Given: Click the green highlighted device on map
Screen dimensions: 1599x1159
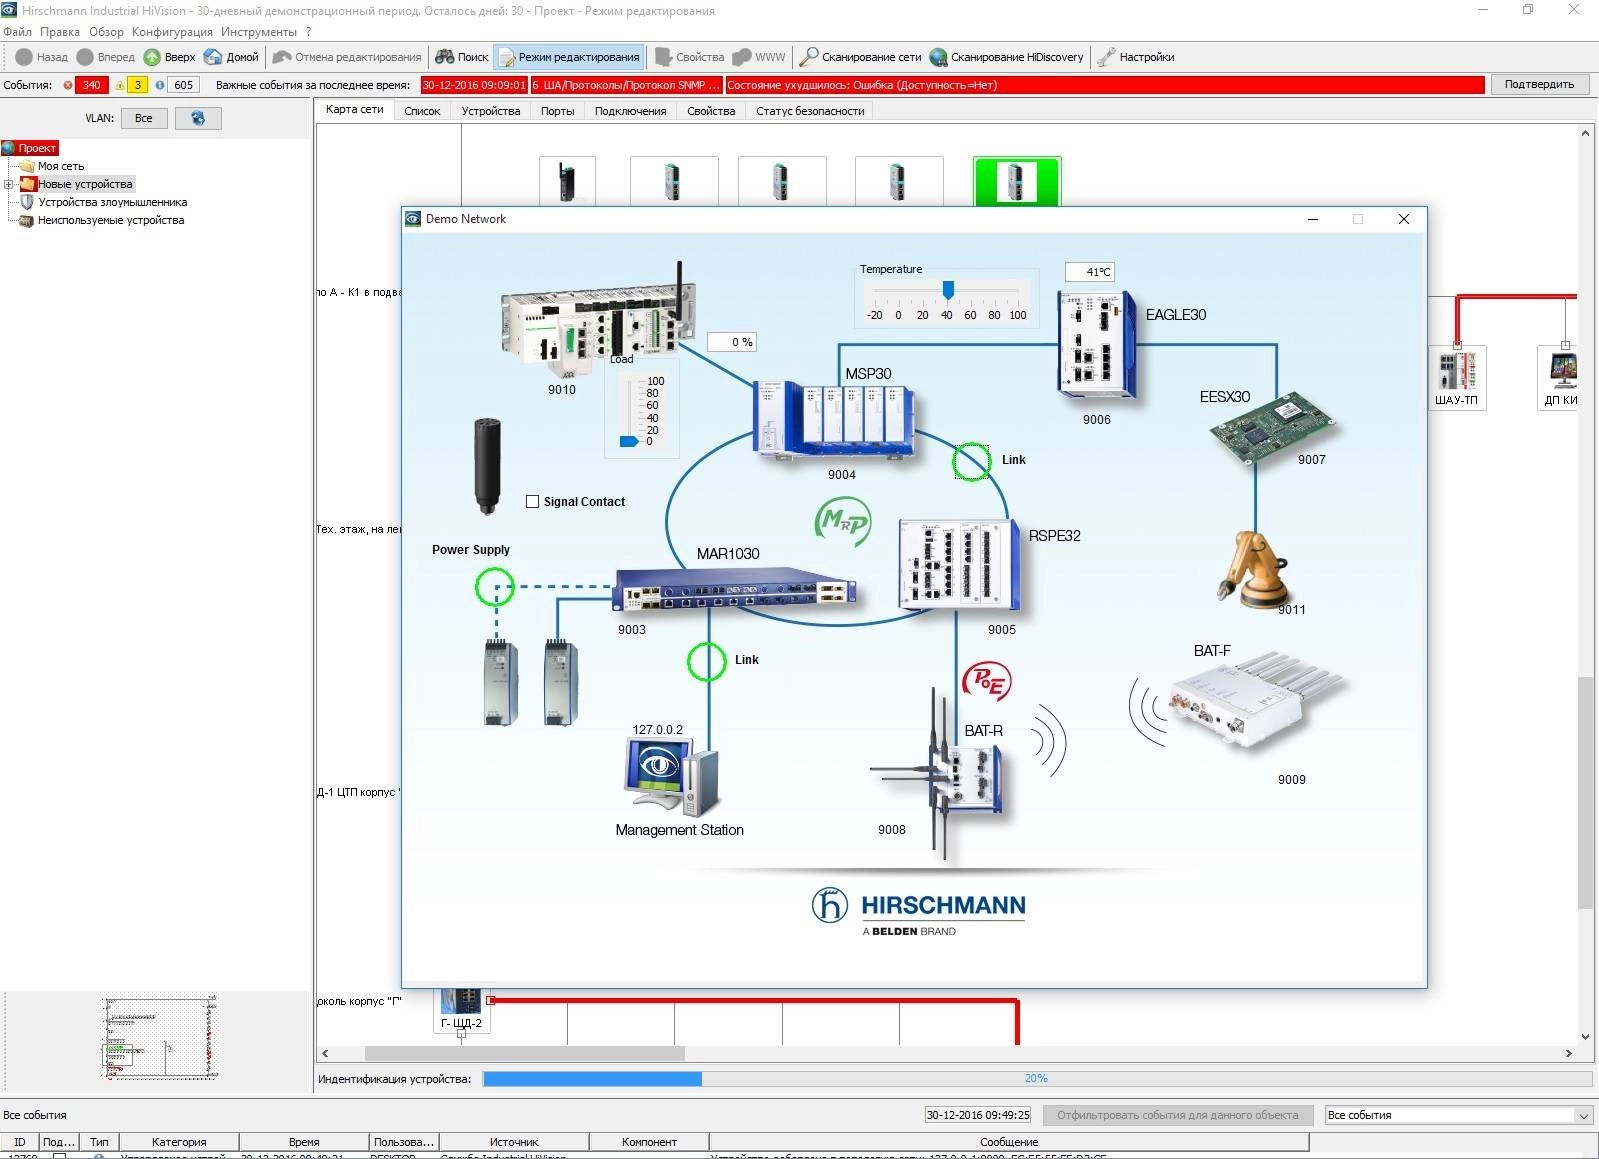Looking at the screenshot, I should click(x=1016, y=182).
